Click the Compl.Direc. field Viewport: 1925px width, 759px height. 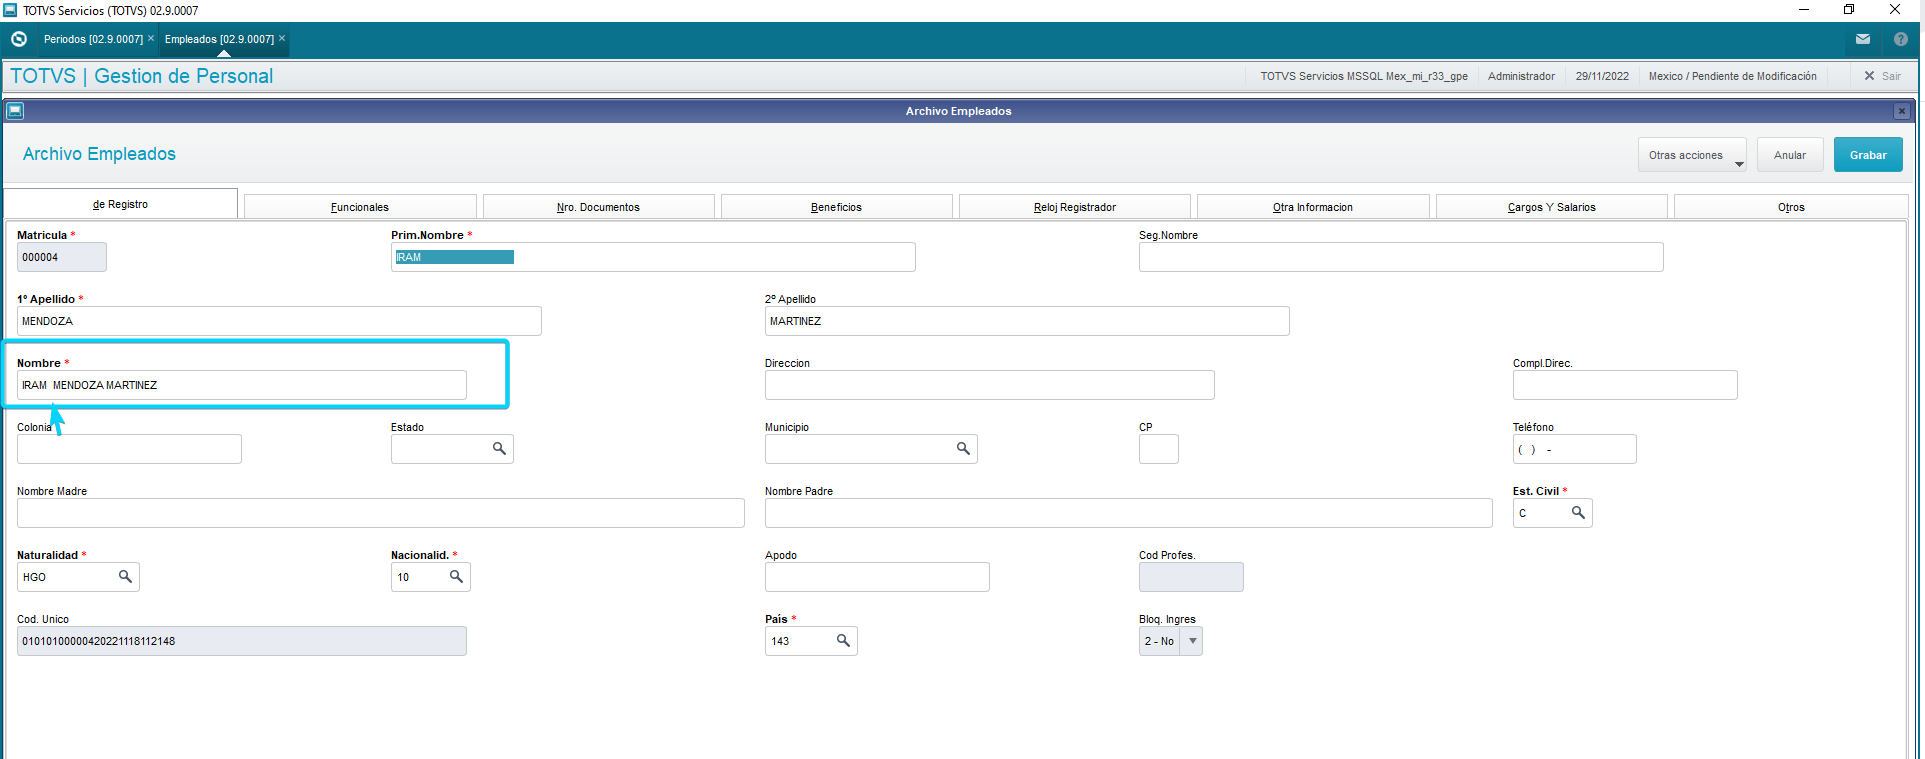click(x=1625, y=385)
